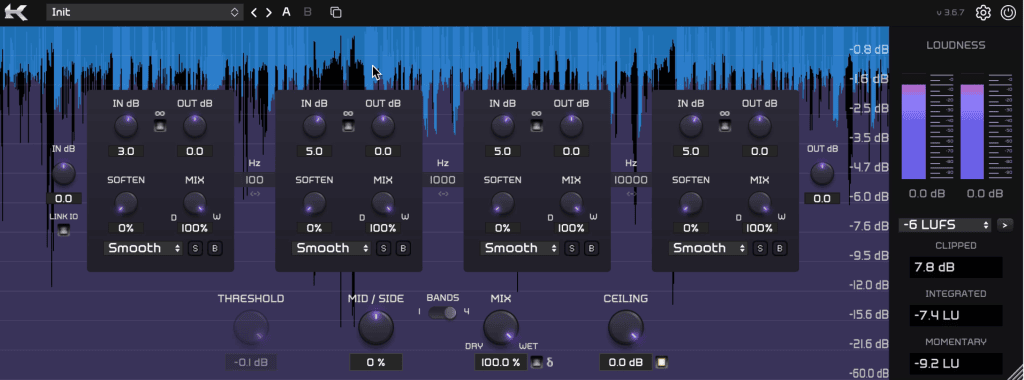The height and width of the screenshot is (380, 1024).
Task: Click the THRESHOLD knob
Action: click(251, 328)
